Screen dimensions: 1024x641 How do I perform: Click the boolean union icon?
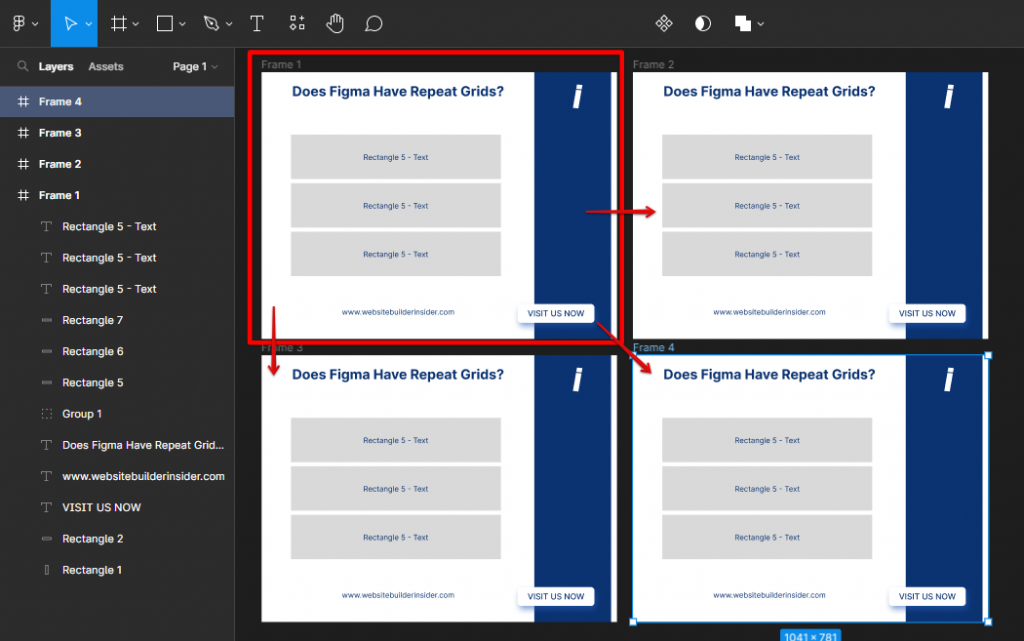742,22
